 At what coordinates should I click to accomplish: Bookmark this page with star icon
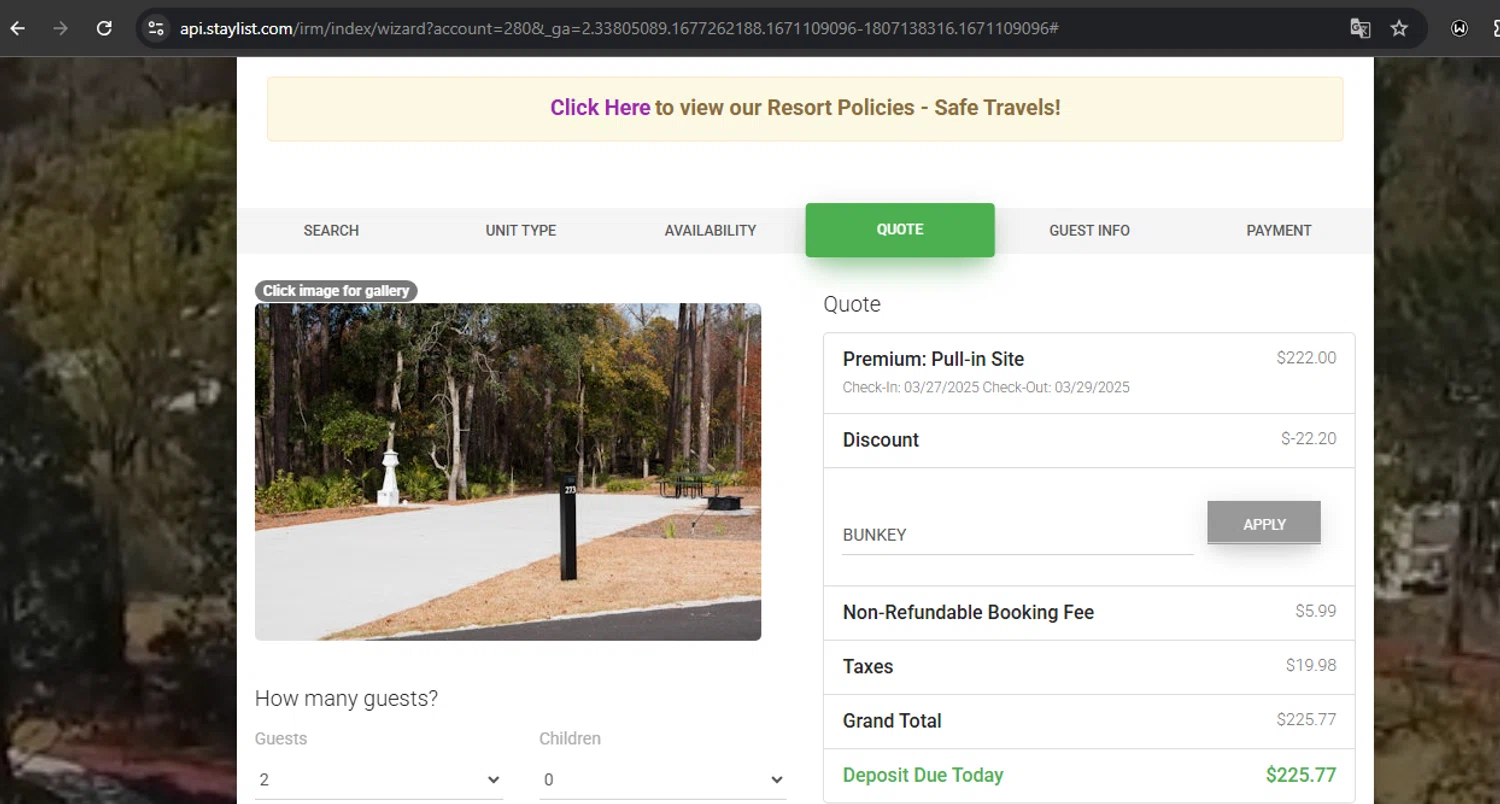(1399, 28)
